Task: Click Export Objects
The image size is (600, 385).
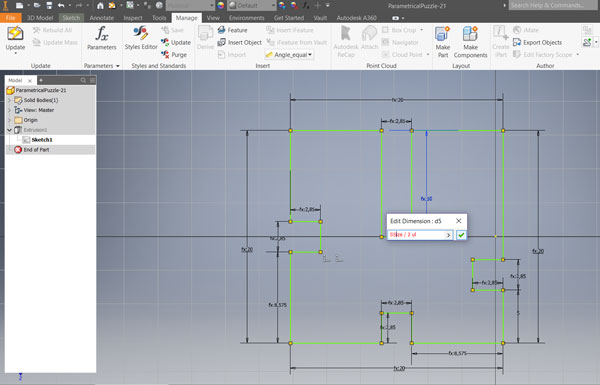Action: [x=538, y=42]
